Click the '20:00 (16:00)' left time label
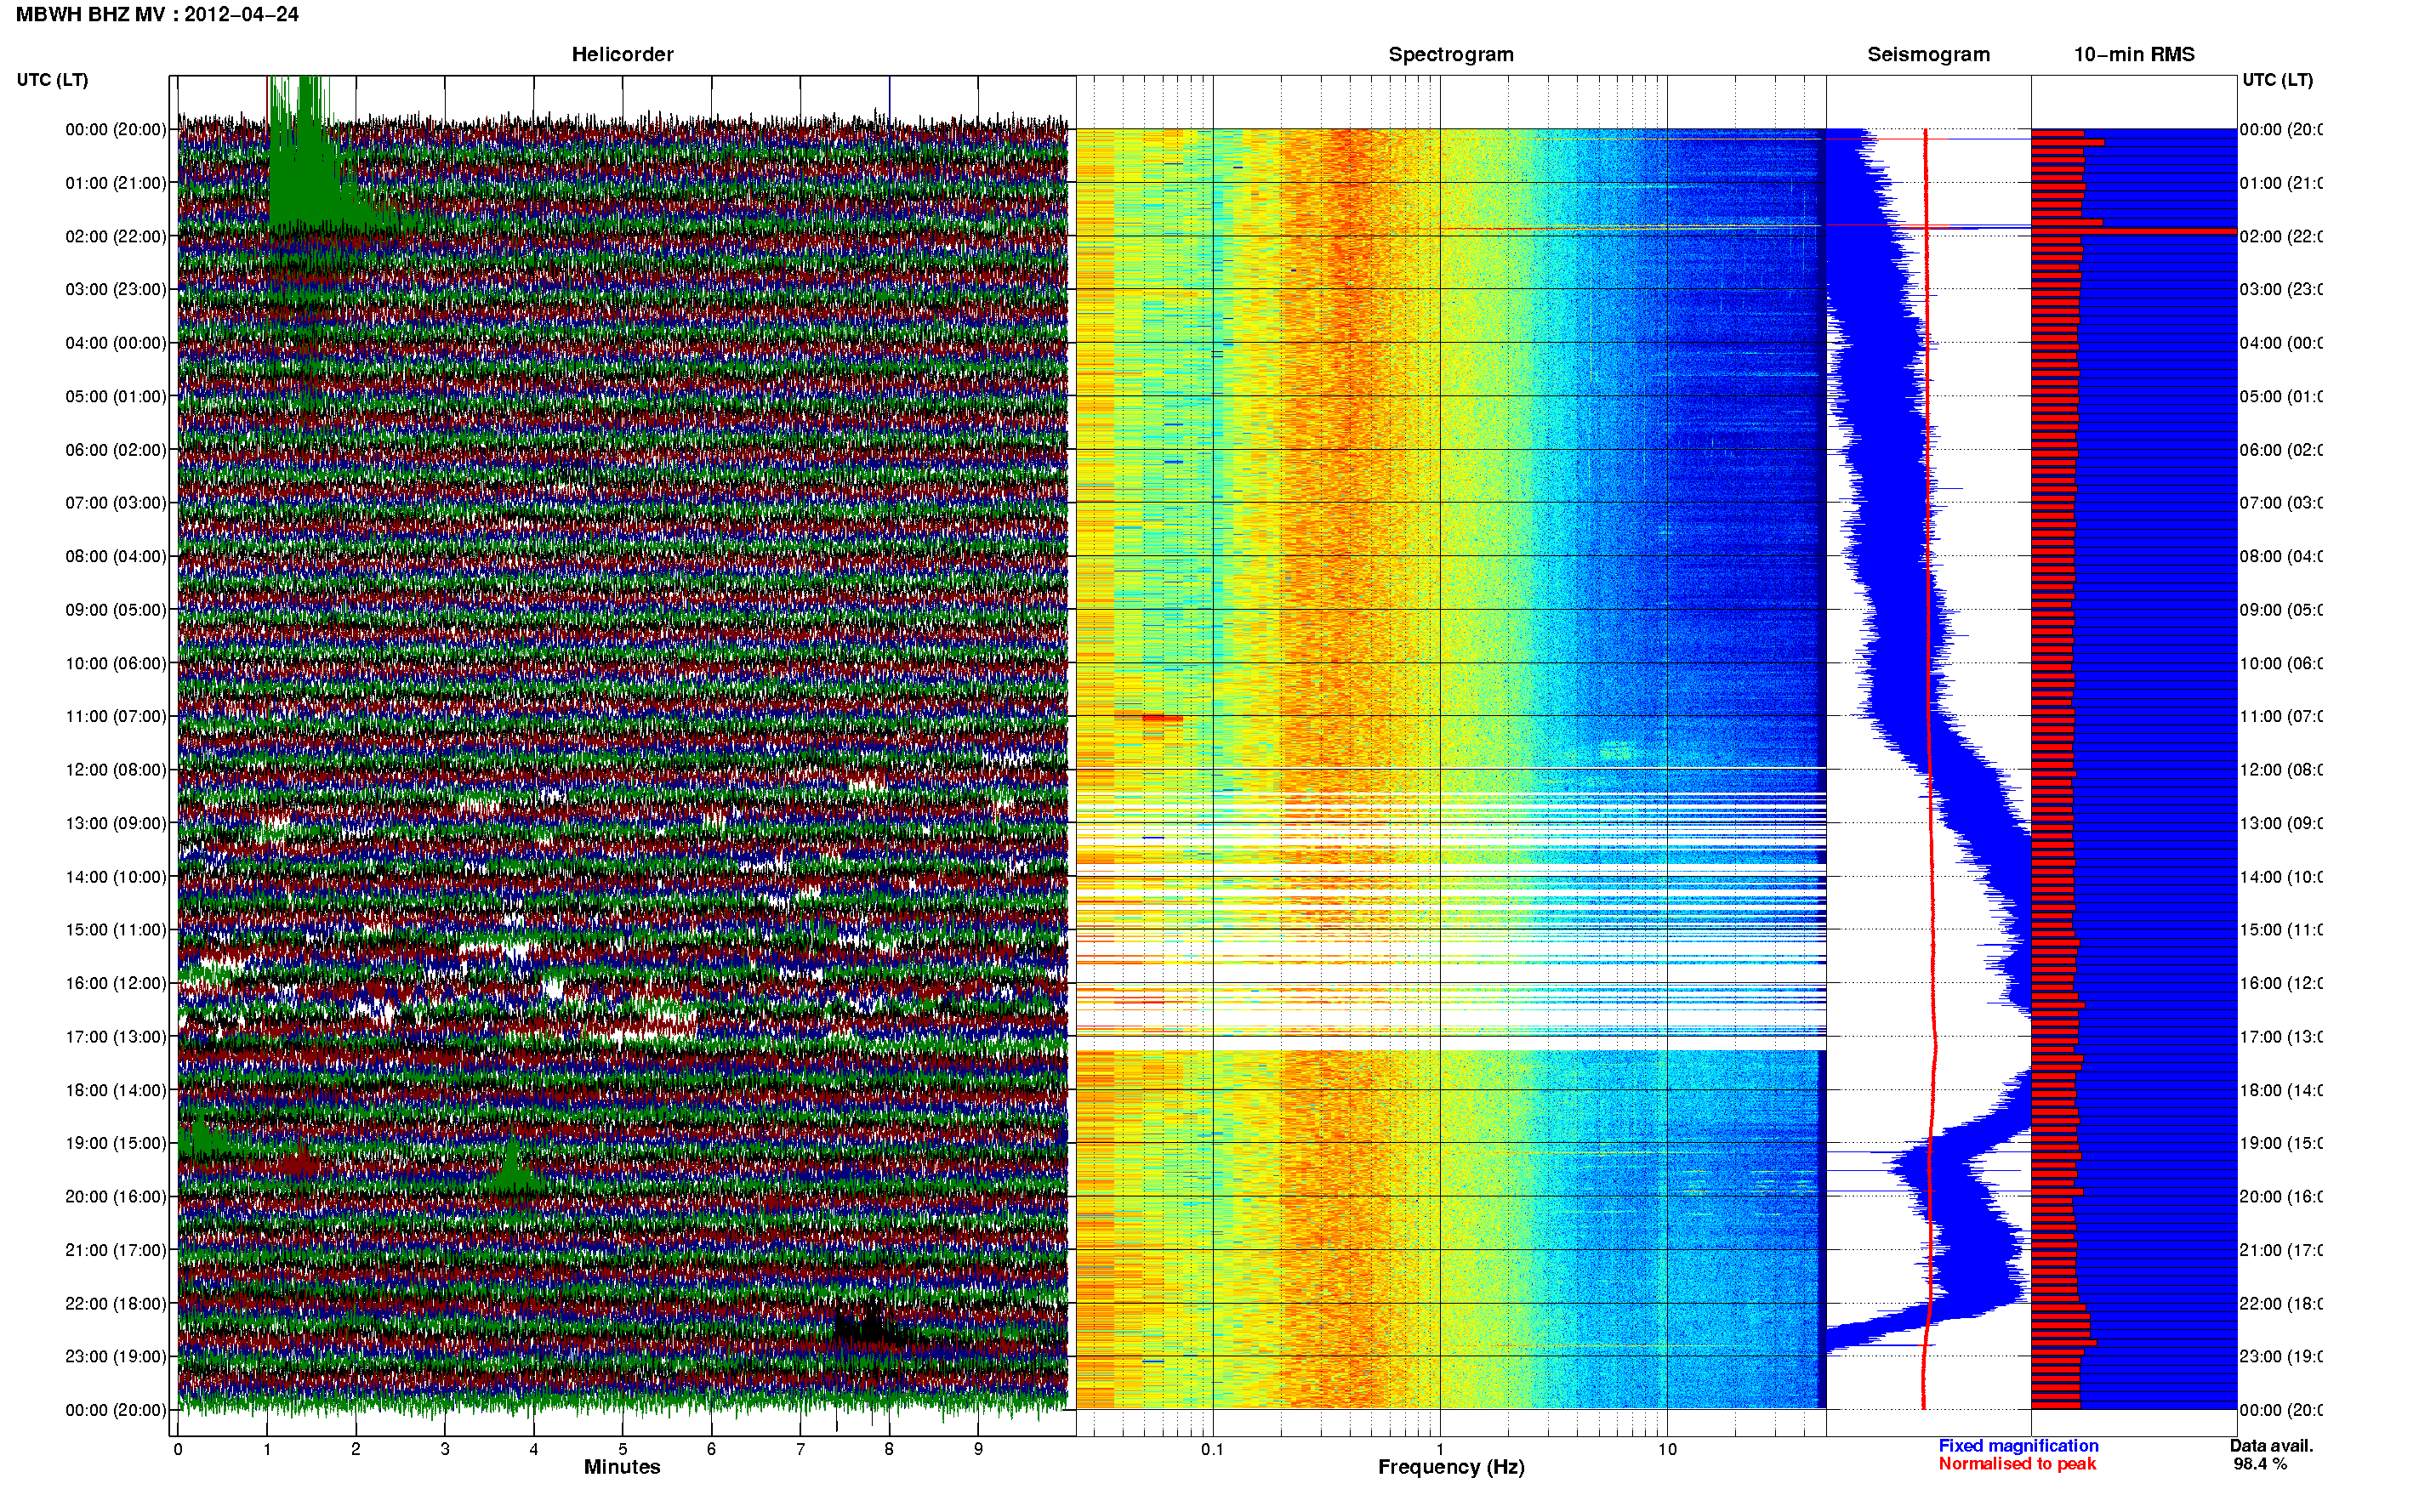 click(116, 1196)
